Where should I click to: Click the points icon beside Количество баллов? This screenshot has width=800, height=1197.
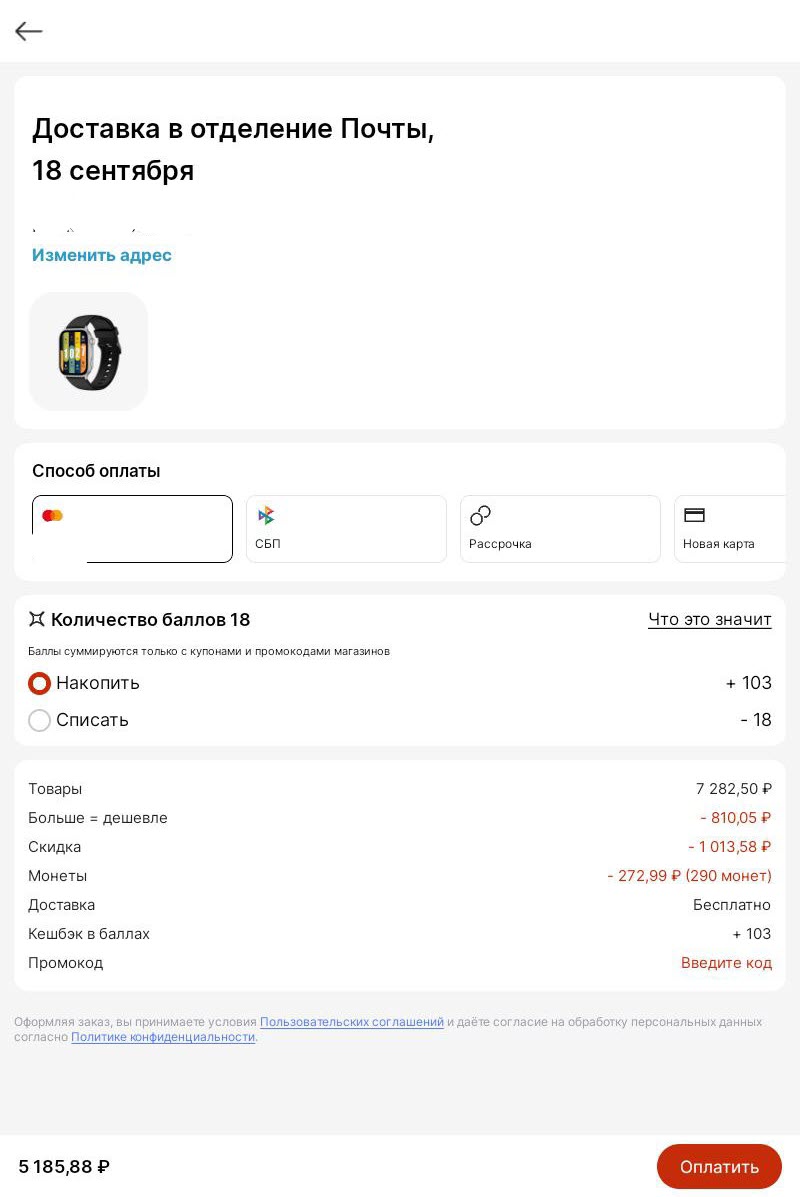[38, 619]
